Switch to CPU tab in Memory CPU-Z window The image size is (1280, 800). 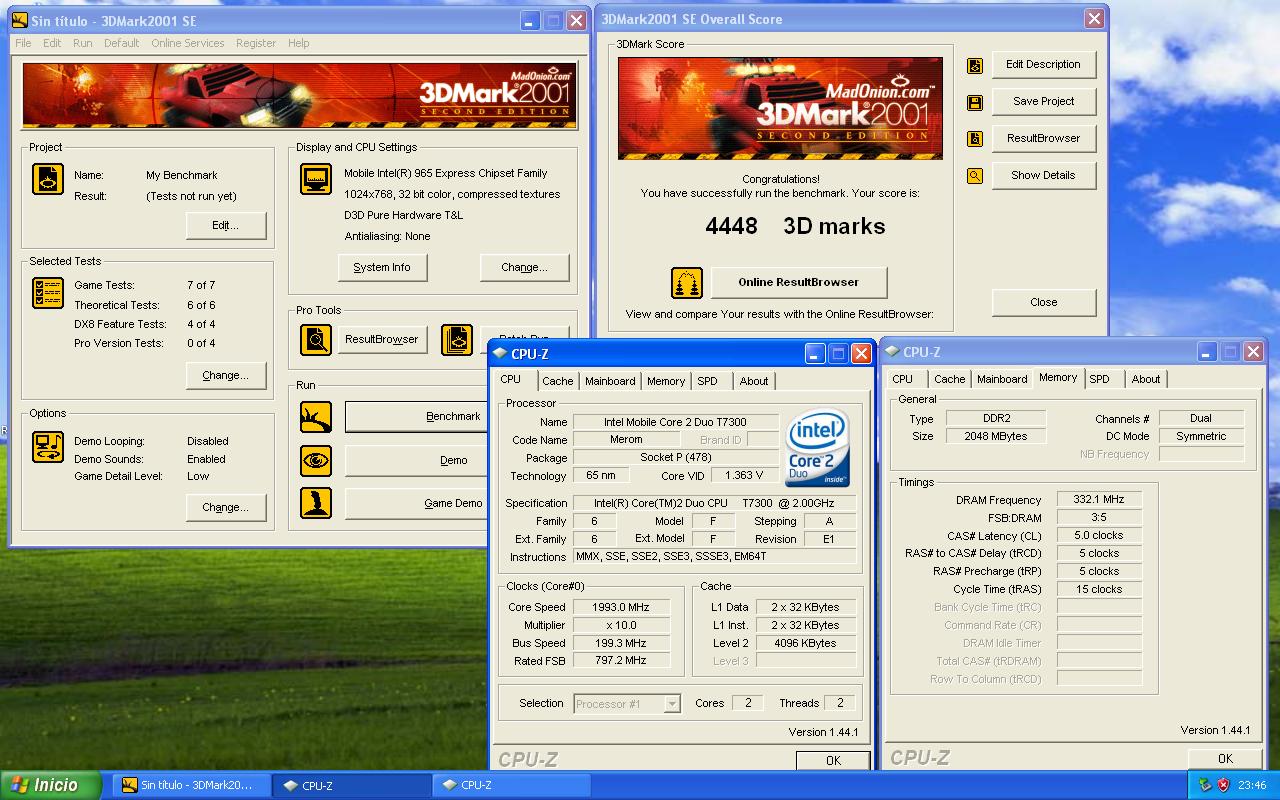(902, 379)
